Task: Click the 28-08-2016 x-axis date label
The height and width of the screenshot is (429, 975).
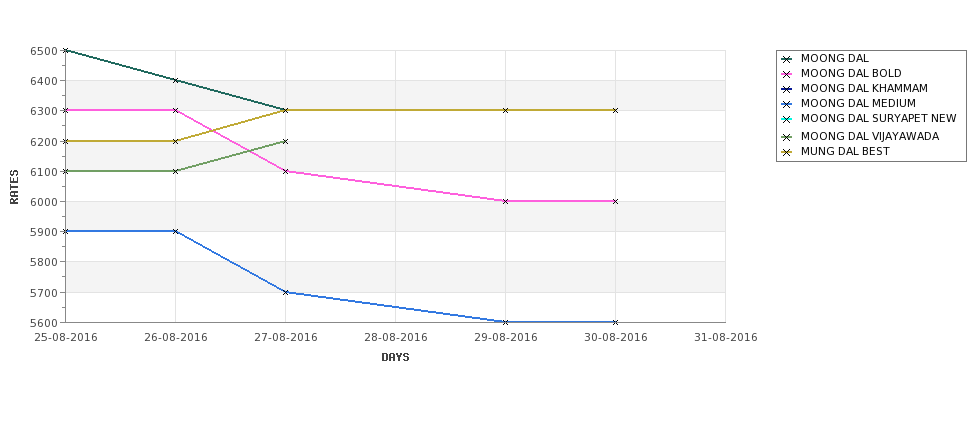Action: (x=395, y=338)
